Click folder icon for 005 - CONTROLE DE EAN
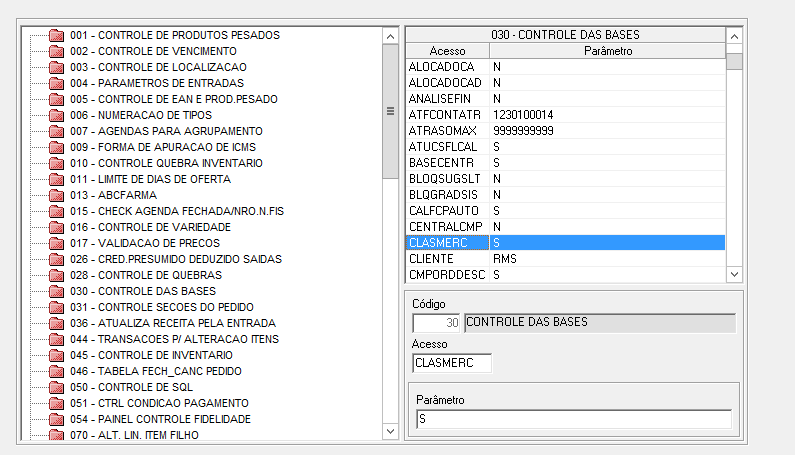 [56, 99]
